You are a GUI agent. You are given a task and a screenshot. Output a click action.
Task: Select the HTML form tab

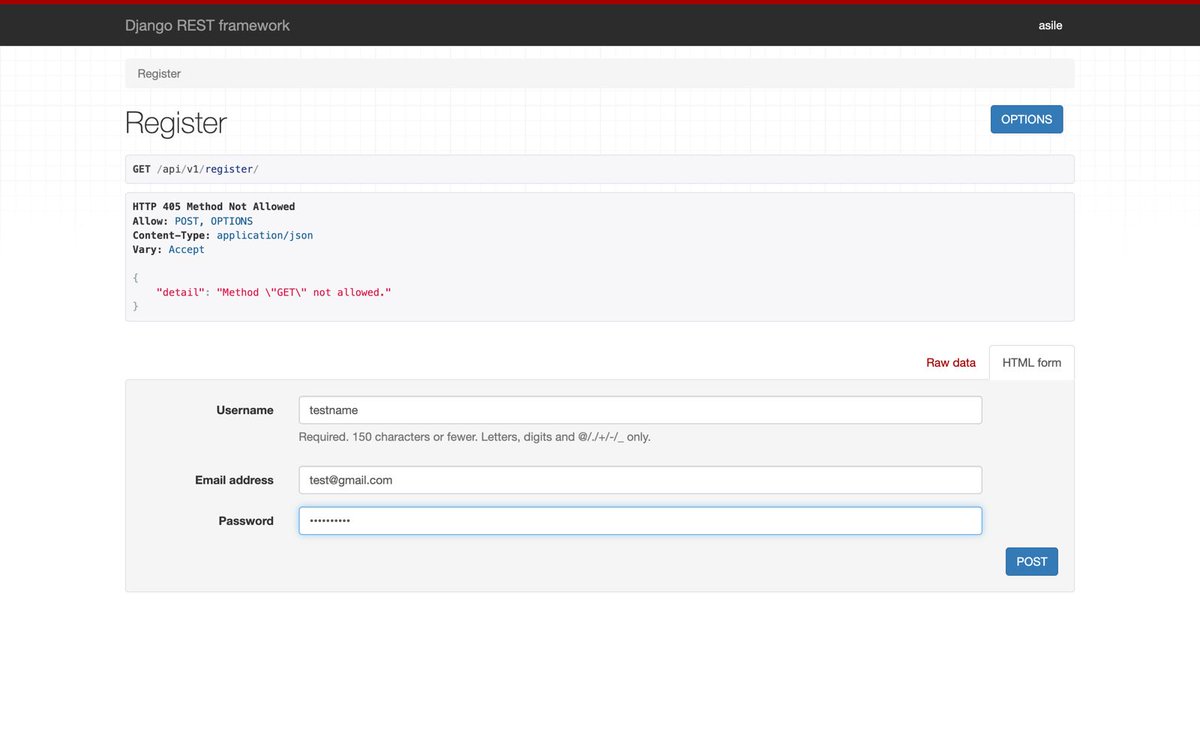(1032, 363)
